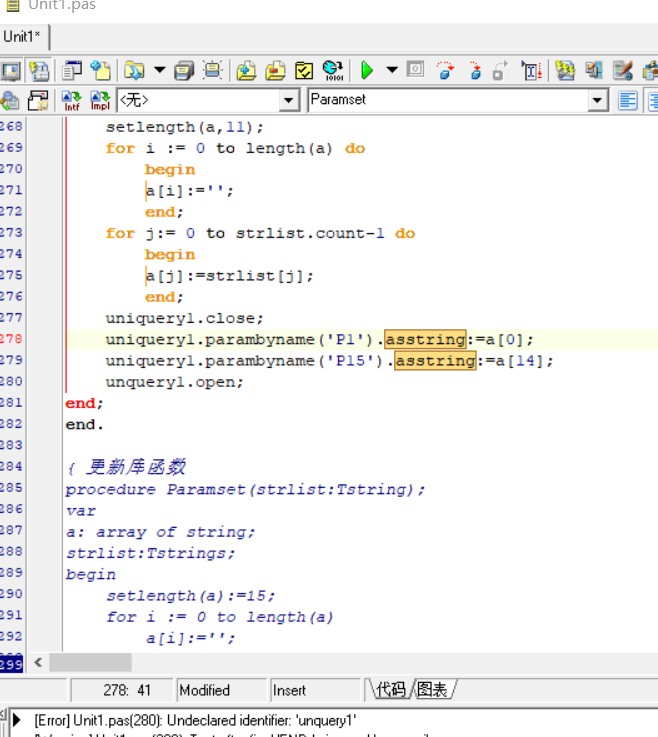Image resolution: width=658 pixels, height=737 pixels.
Task: Click the open project folder icon
Action: [x=134, y=71]
